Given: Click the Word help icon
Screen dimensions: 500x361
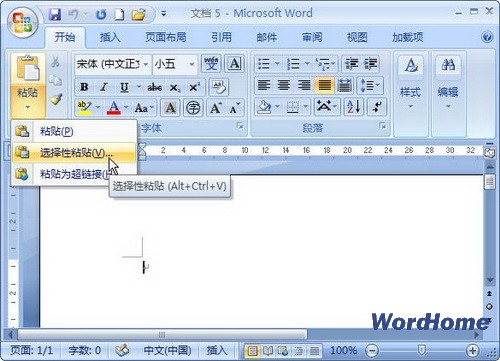Looking at the screenshot, I should (487, 37).
